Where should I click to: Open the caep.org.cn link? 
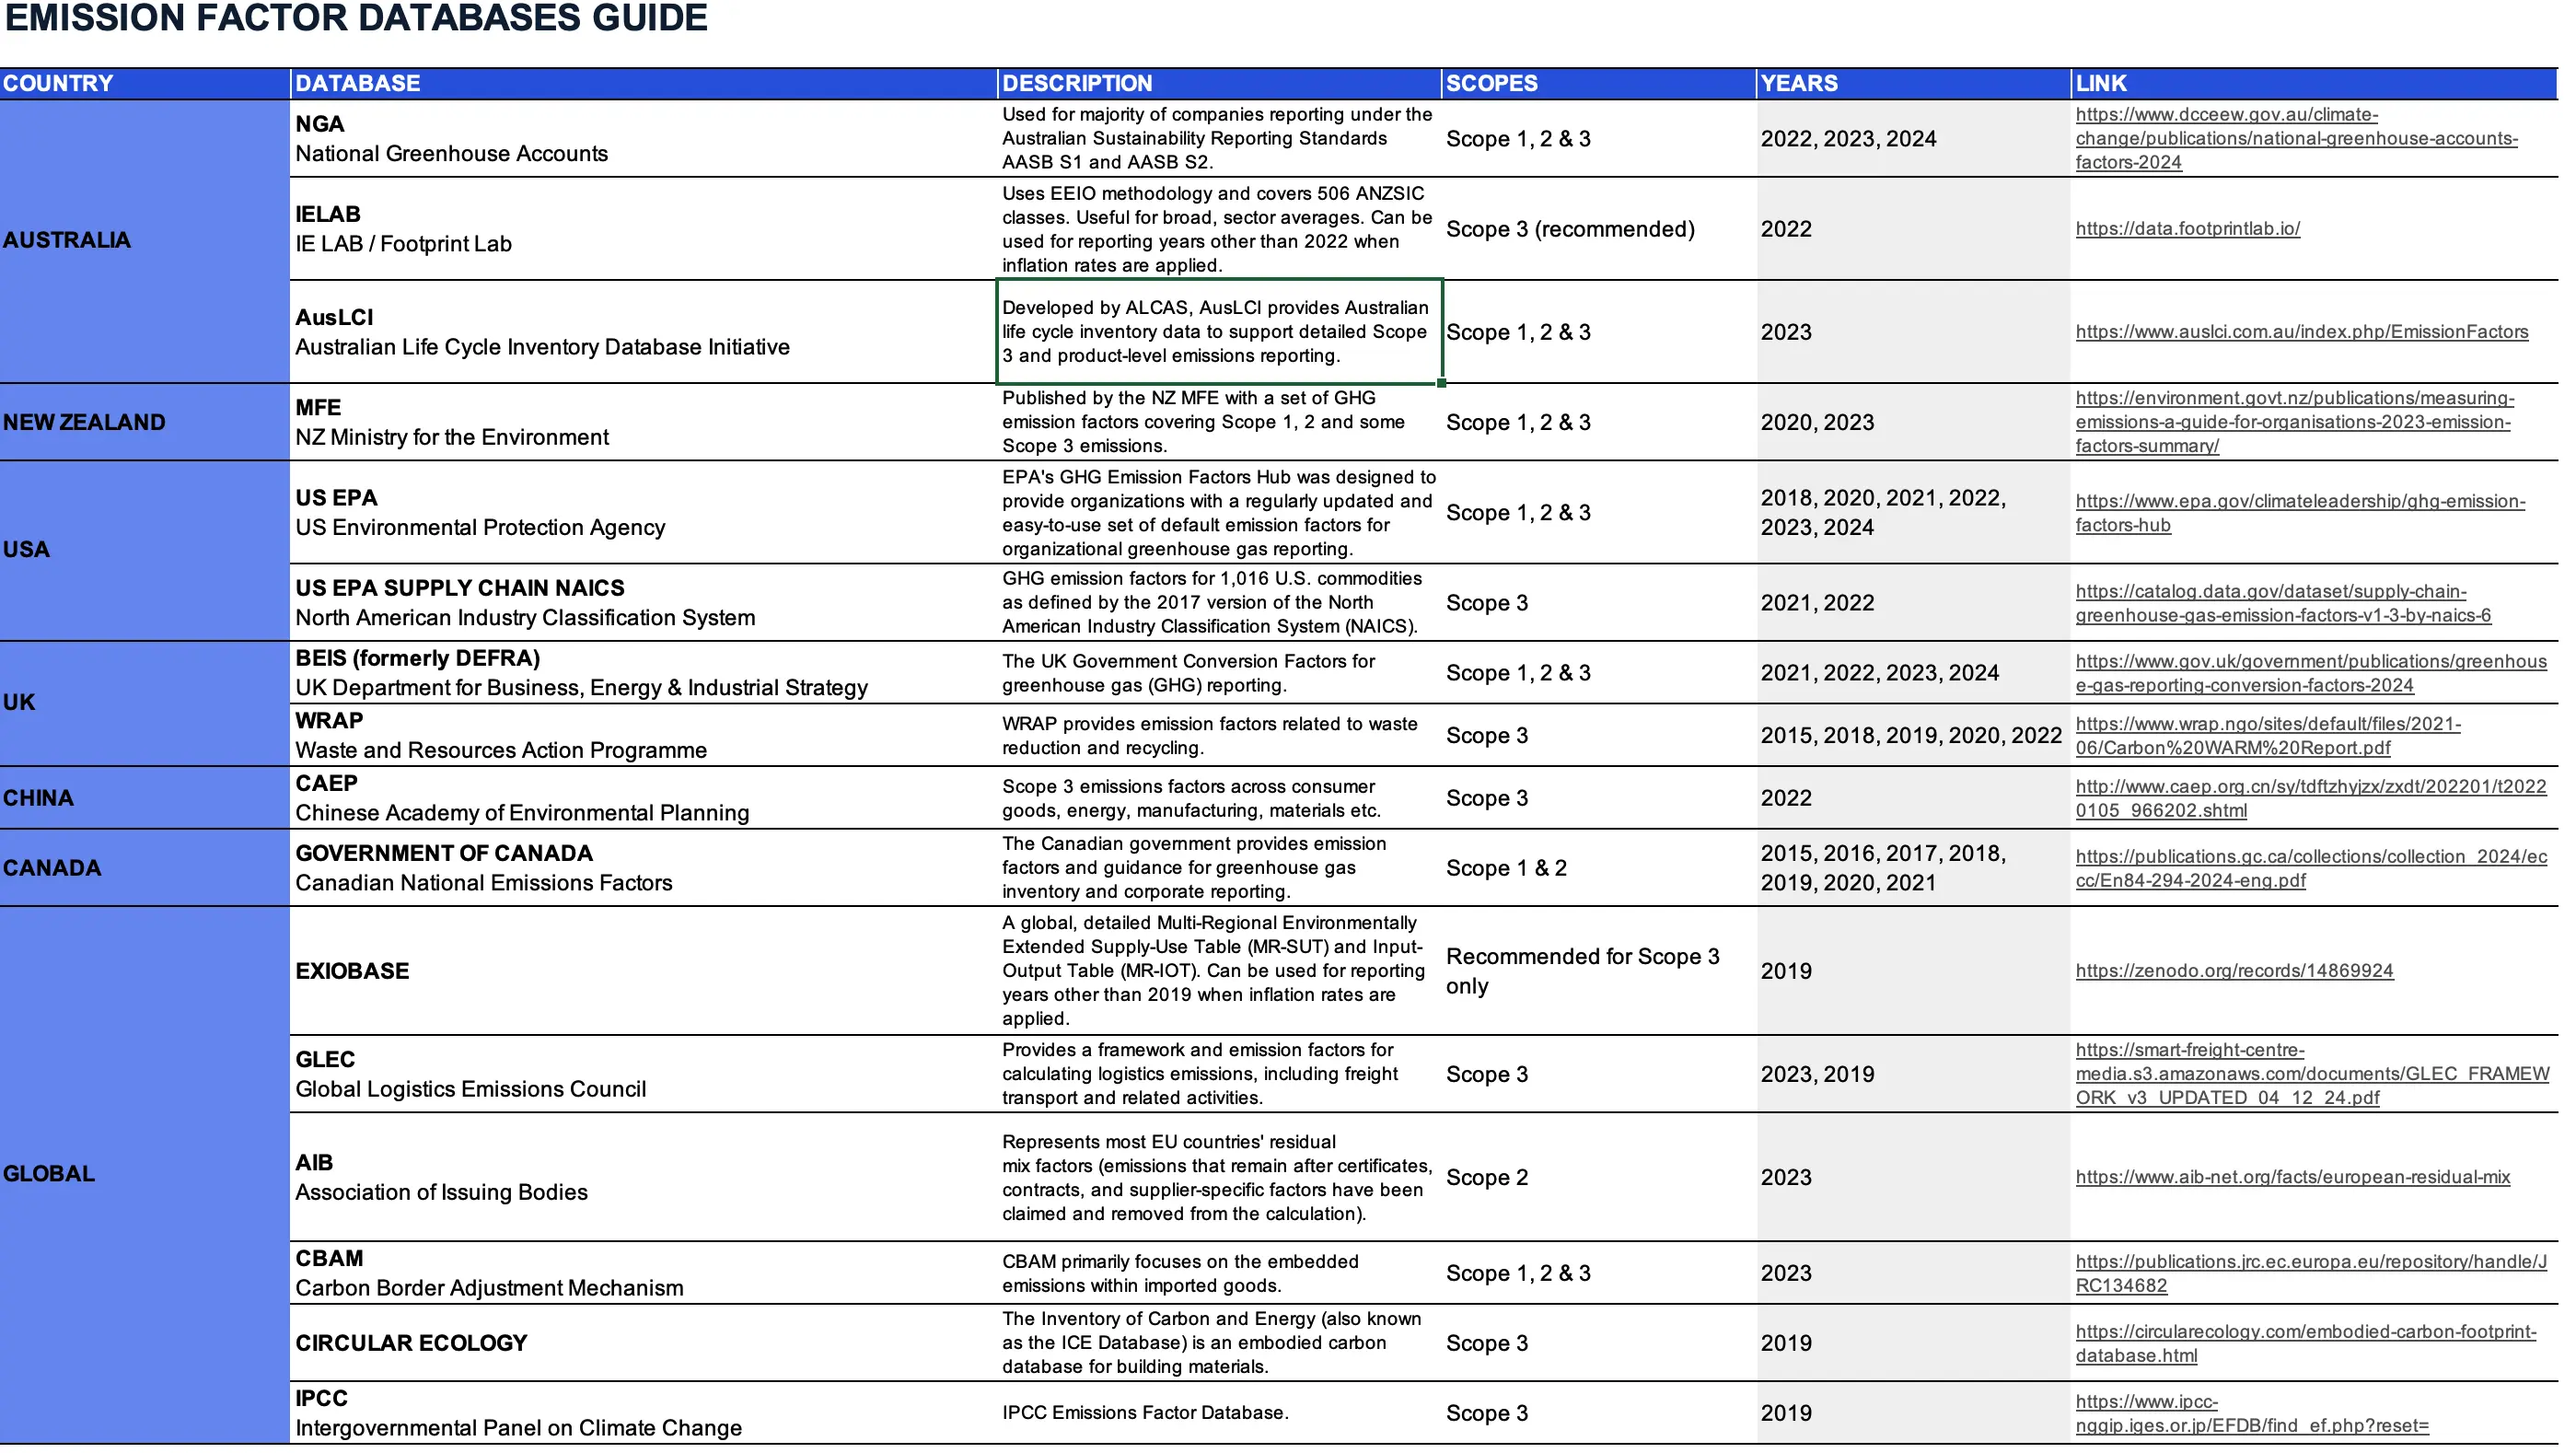click(x=2311, y=798)
